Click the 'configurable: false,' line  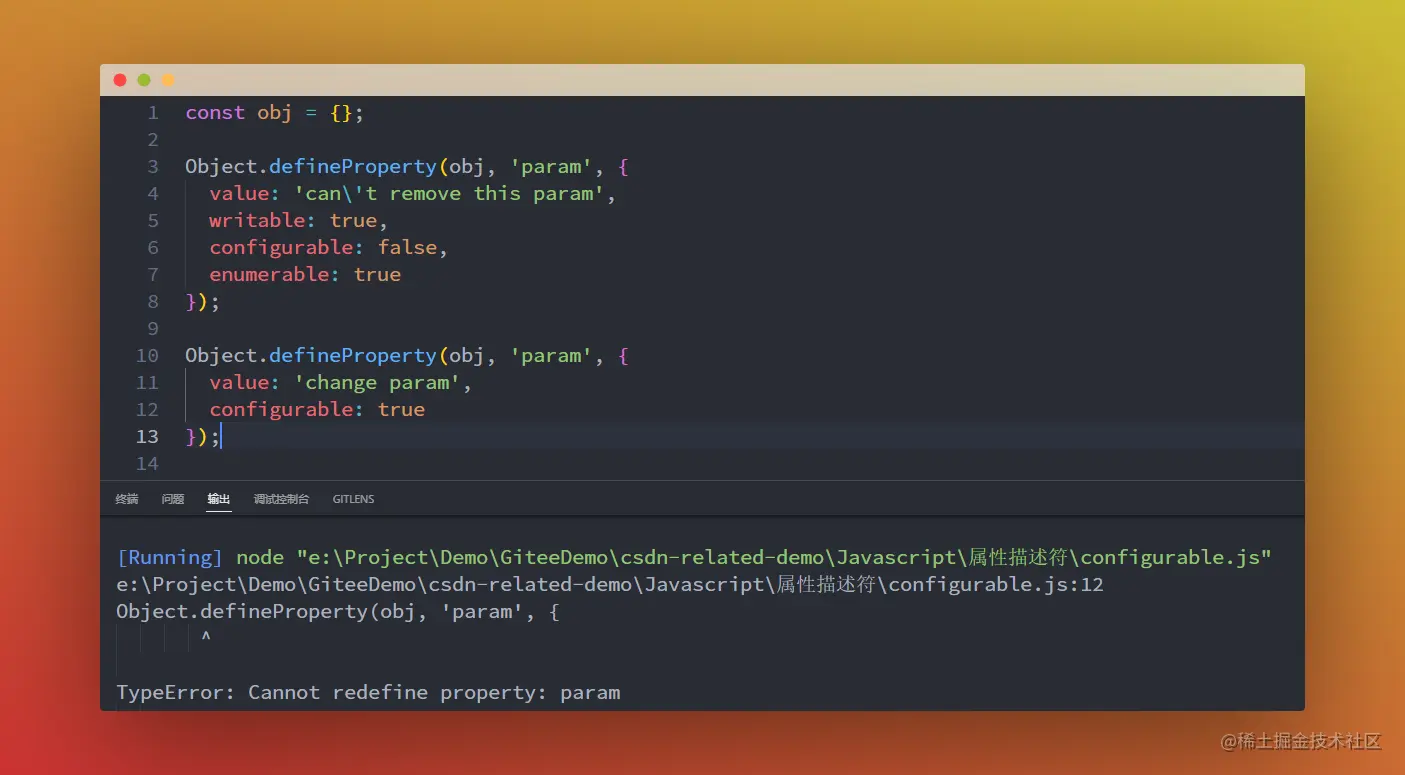click(x=328, y=247)
